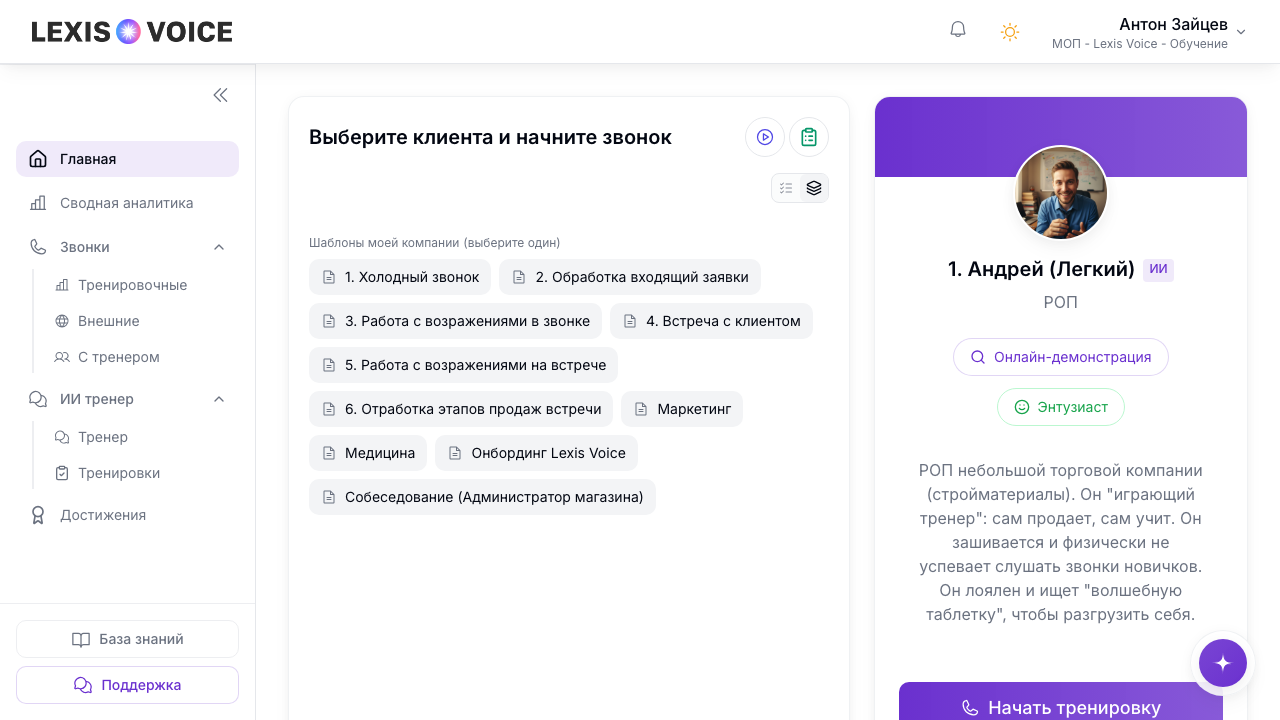Switch to checklist view toggle
Image resolution: width=1280 pixels, height=720 pixels.
click(x=786, y=188)
